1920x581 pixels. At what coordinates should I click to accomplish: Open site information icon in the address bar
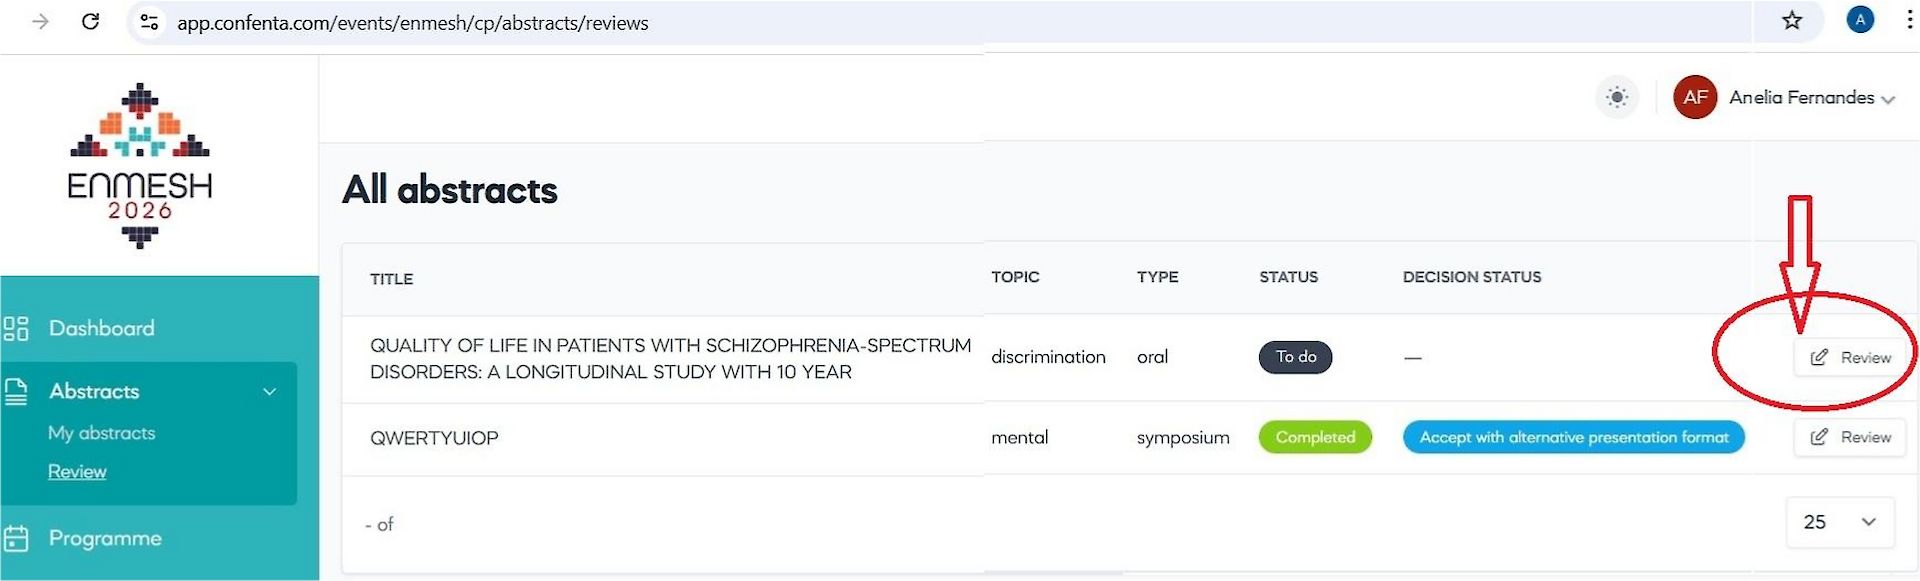pyautogui.click(x=149, y=21)
